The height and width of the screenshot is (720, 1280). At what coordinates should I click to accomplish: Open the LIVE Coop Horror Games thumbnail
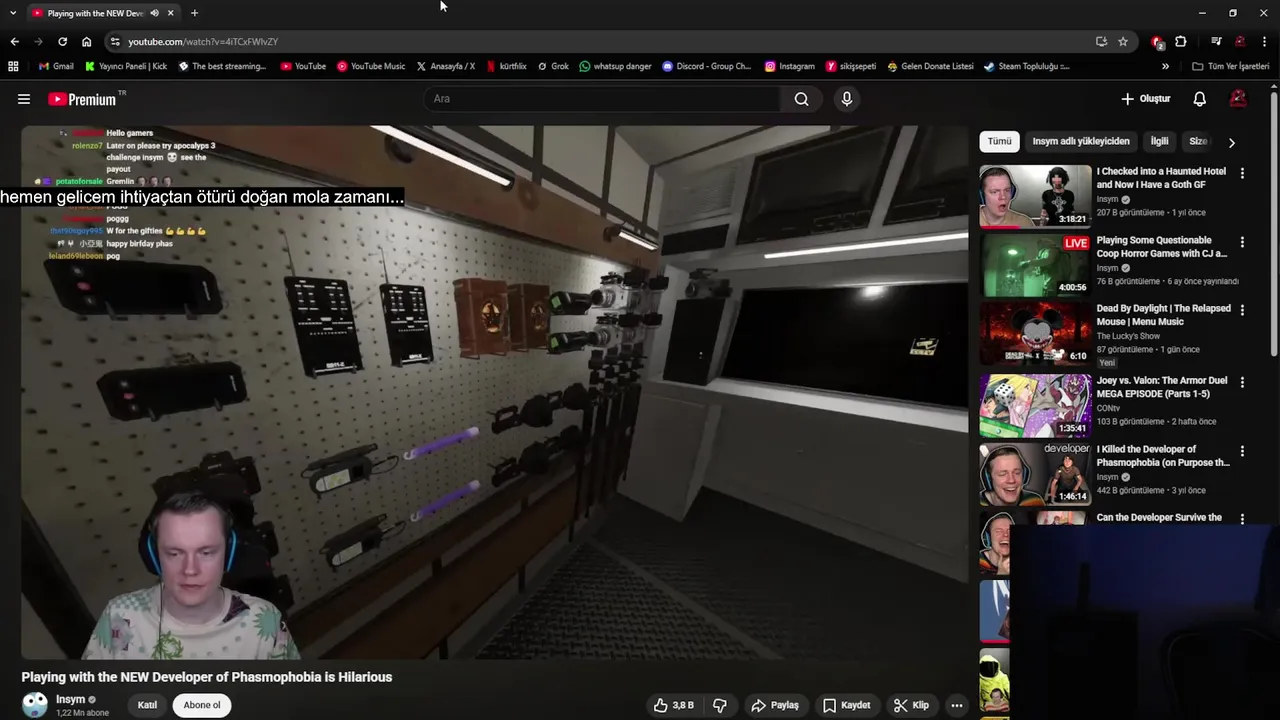pyautogui.click(x=1035, y=265)
